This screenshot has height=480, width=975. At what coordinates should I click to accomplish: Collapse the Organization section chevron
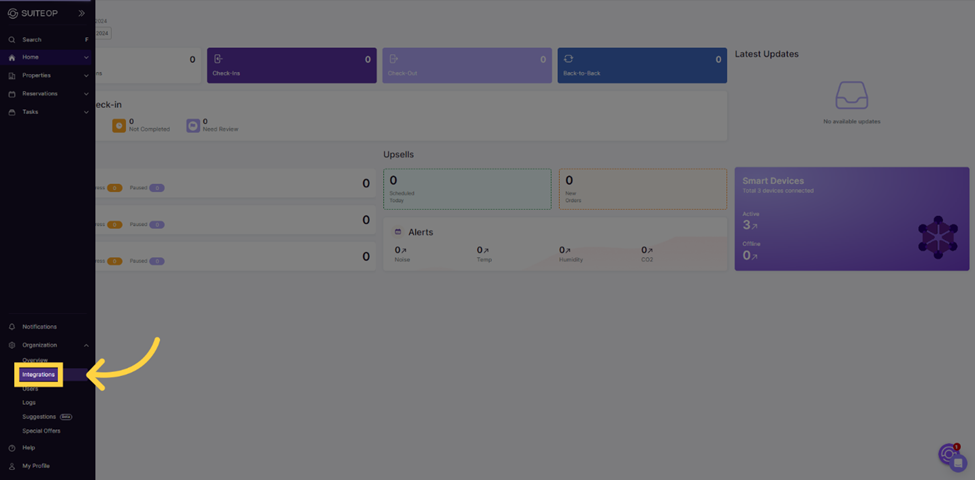(86, 345)
